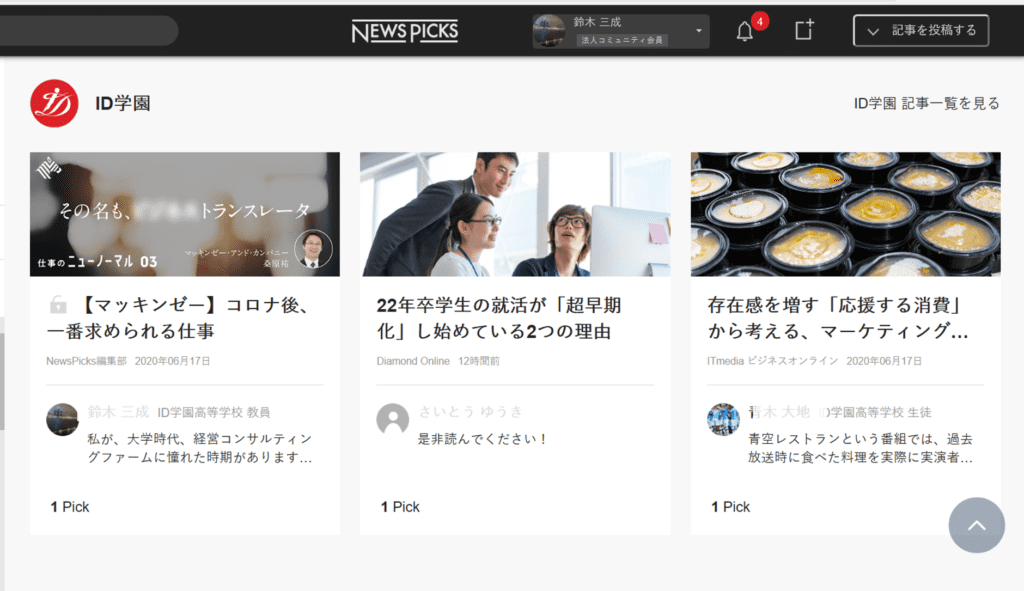Click the add-page icon beside the bell
1024x591 pixels.
(804, 30)
